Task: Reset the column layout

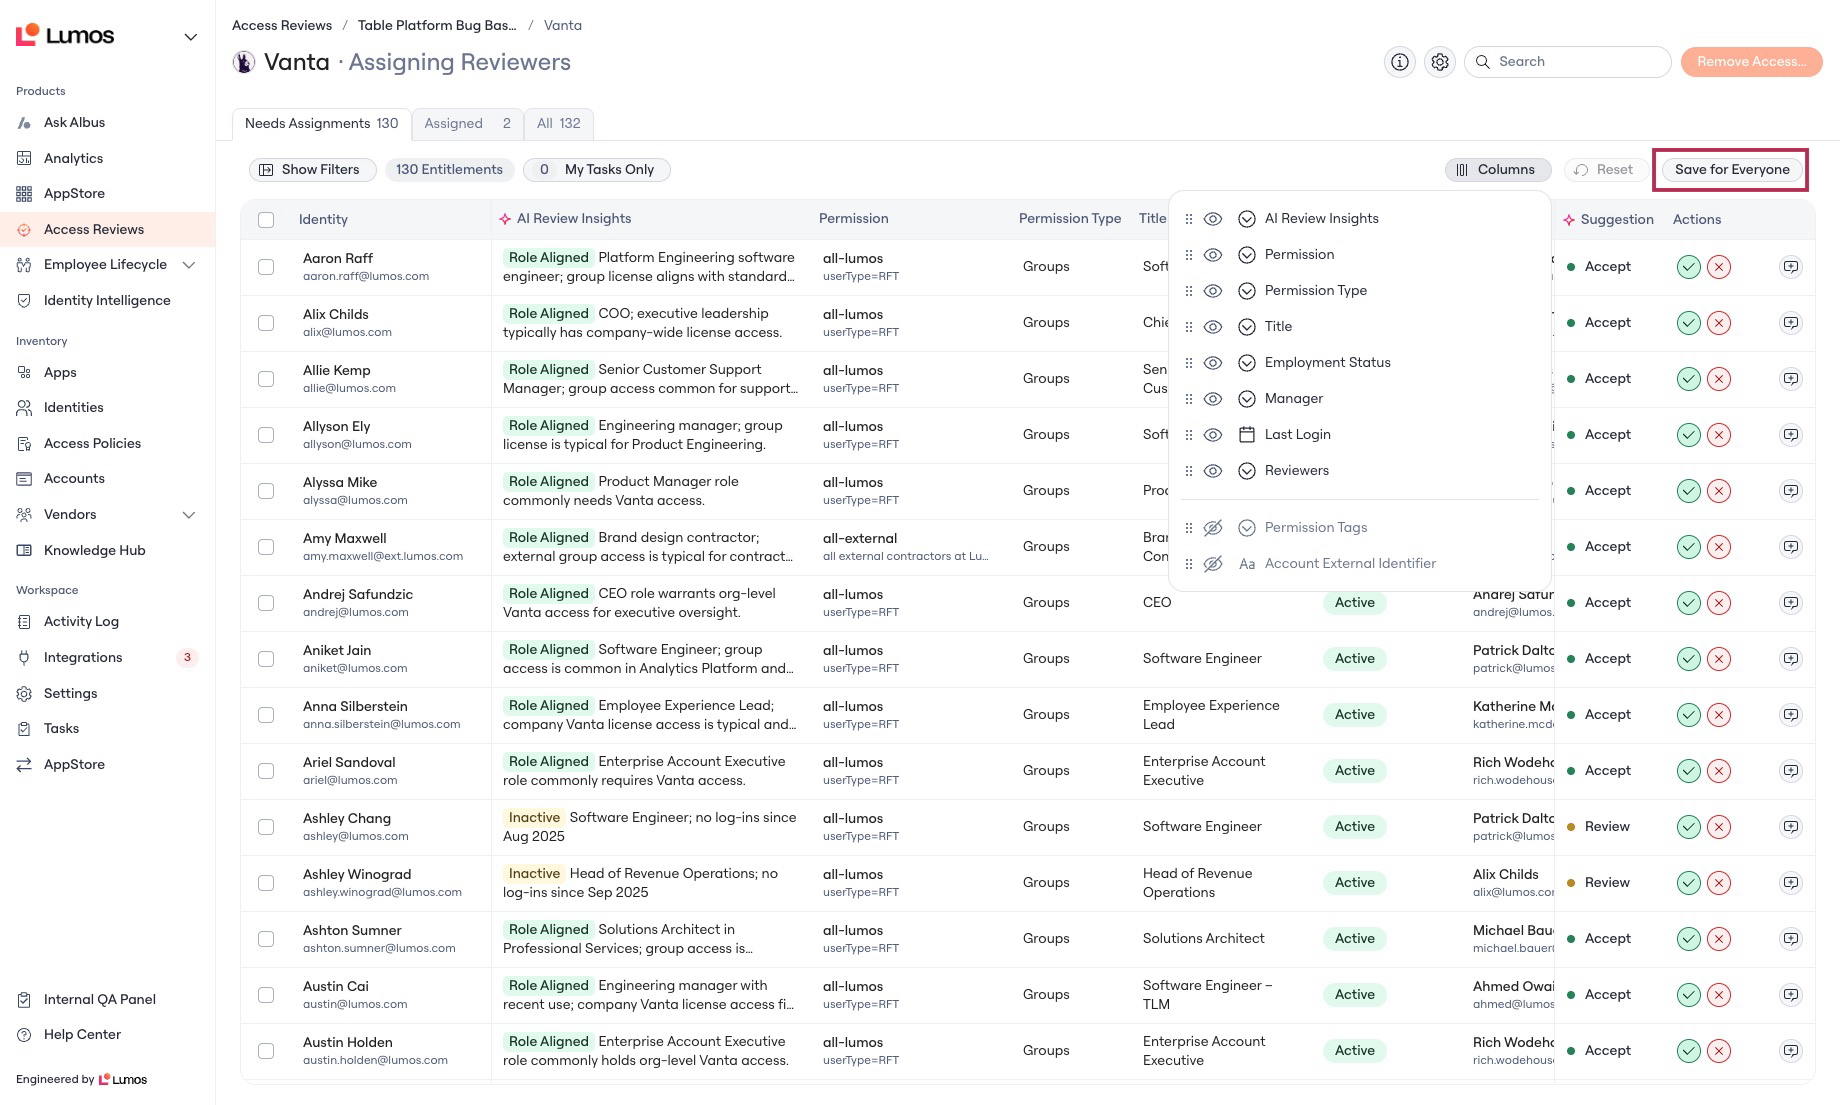Action: (1604, 170)
